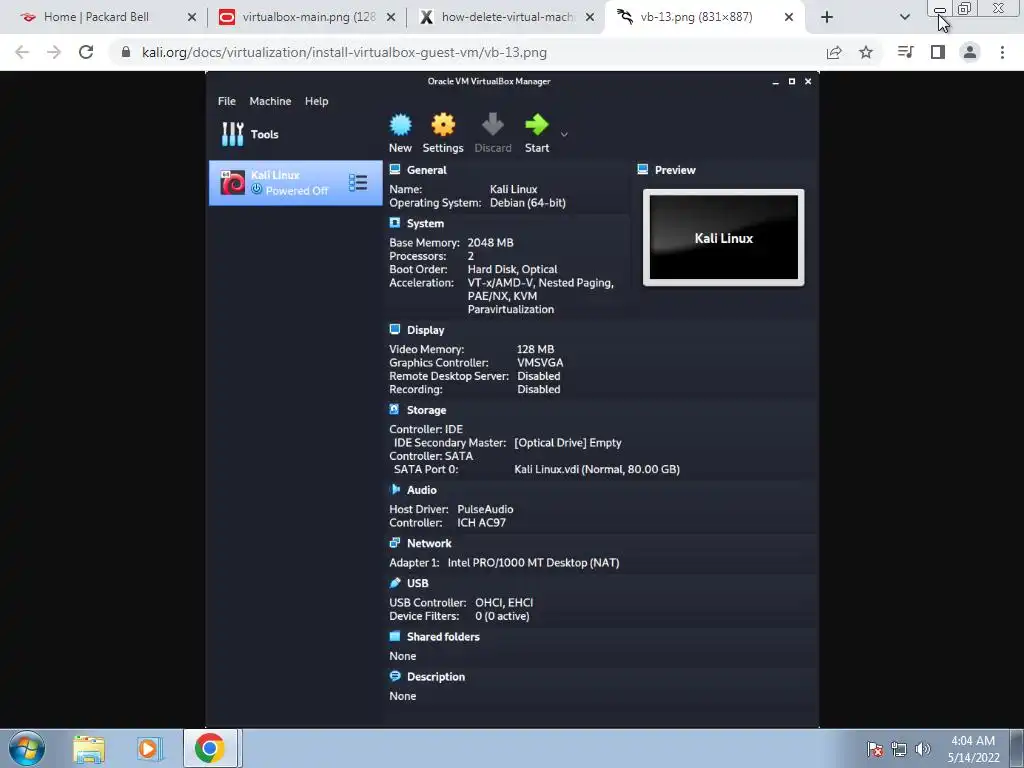Switch to the virtualbox-main.png tab
The width and height of the screenshot is (1024, 768).
tap(307, 17)
